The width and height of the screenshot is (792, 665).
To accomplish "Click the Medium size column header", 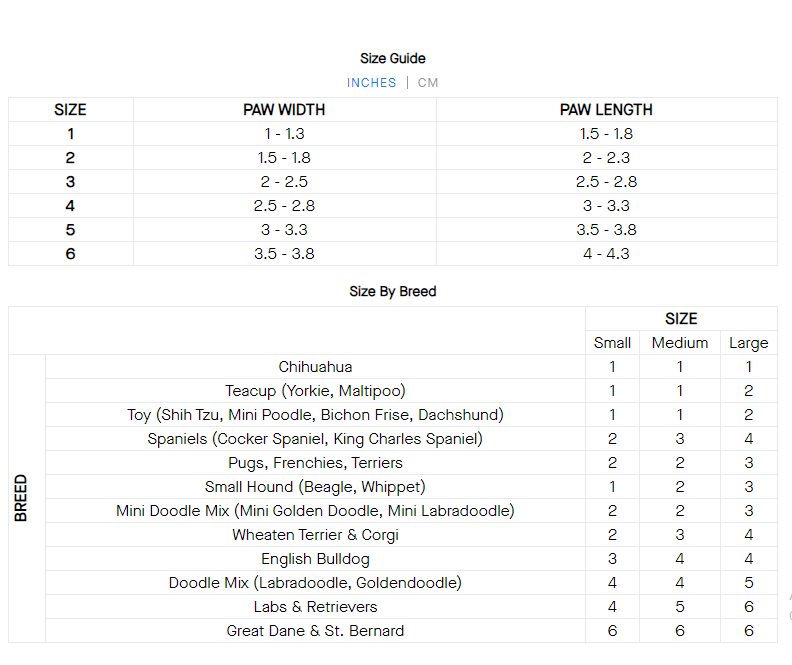I will pos(680,343).
